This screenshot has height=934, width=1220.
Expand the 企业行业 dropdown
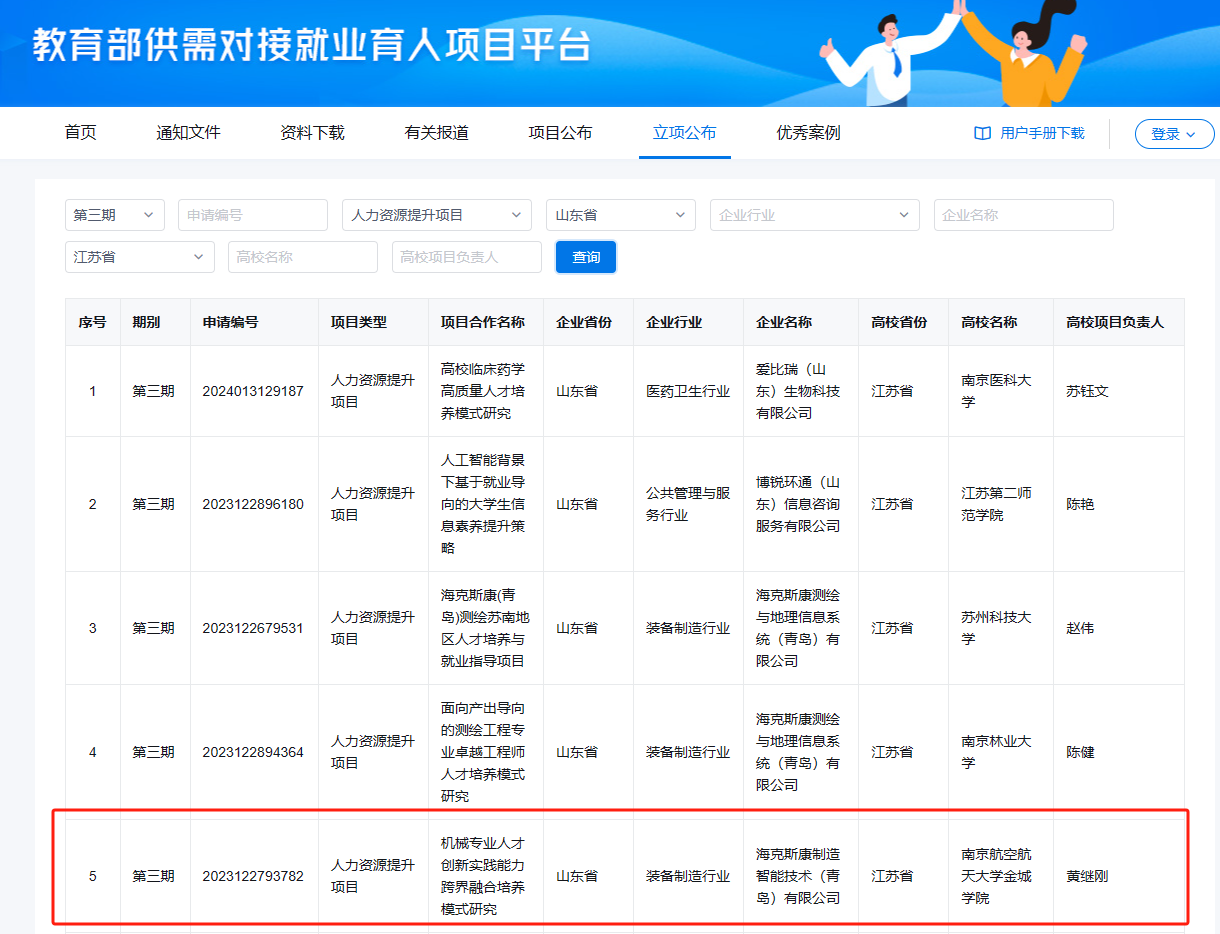click(x=815, y=215)
